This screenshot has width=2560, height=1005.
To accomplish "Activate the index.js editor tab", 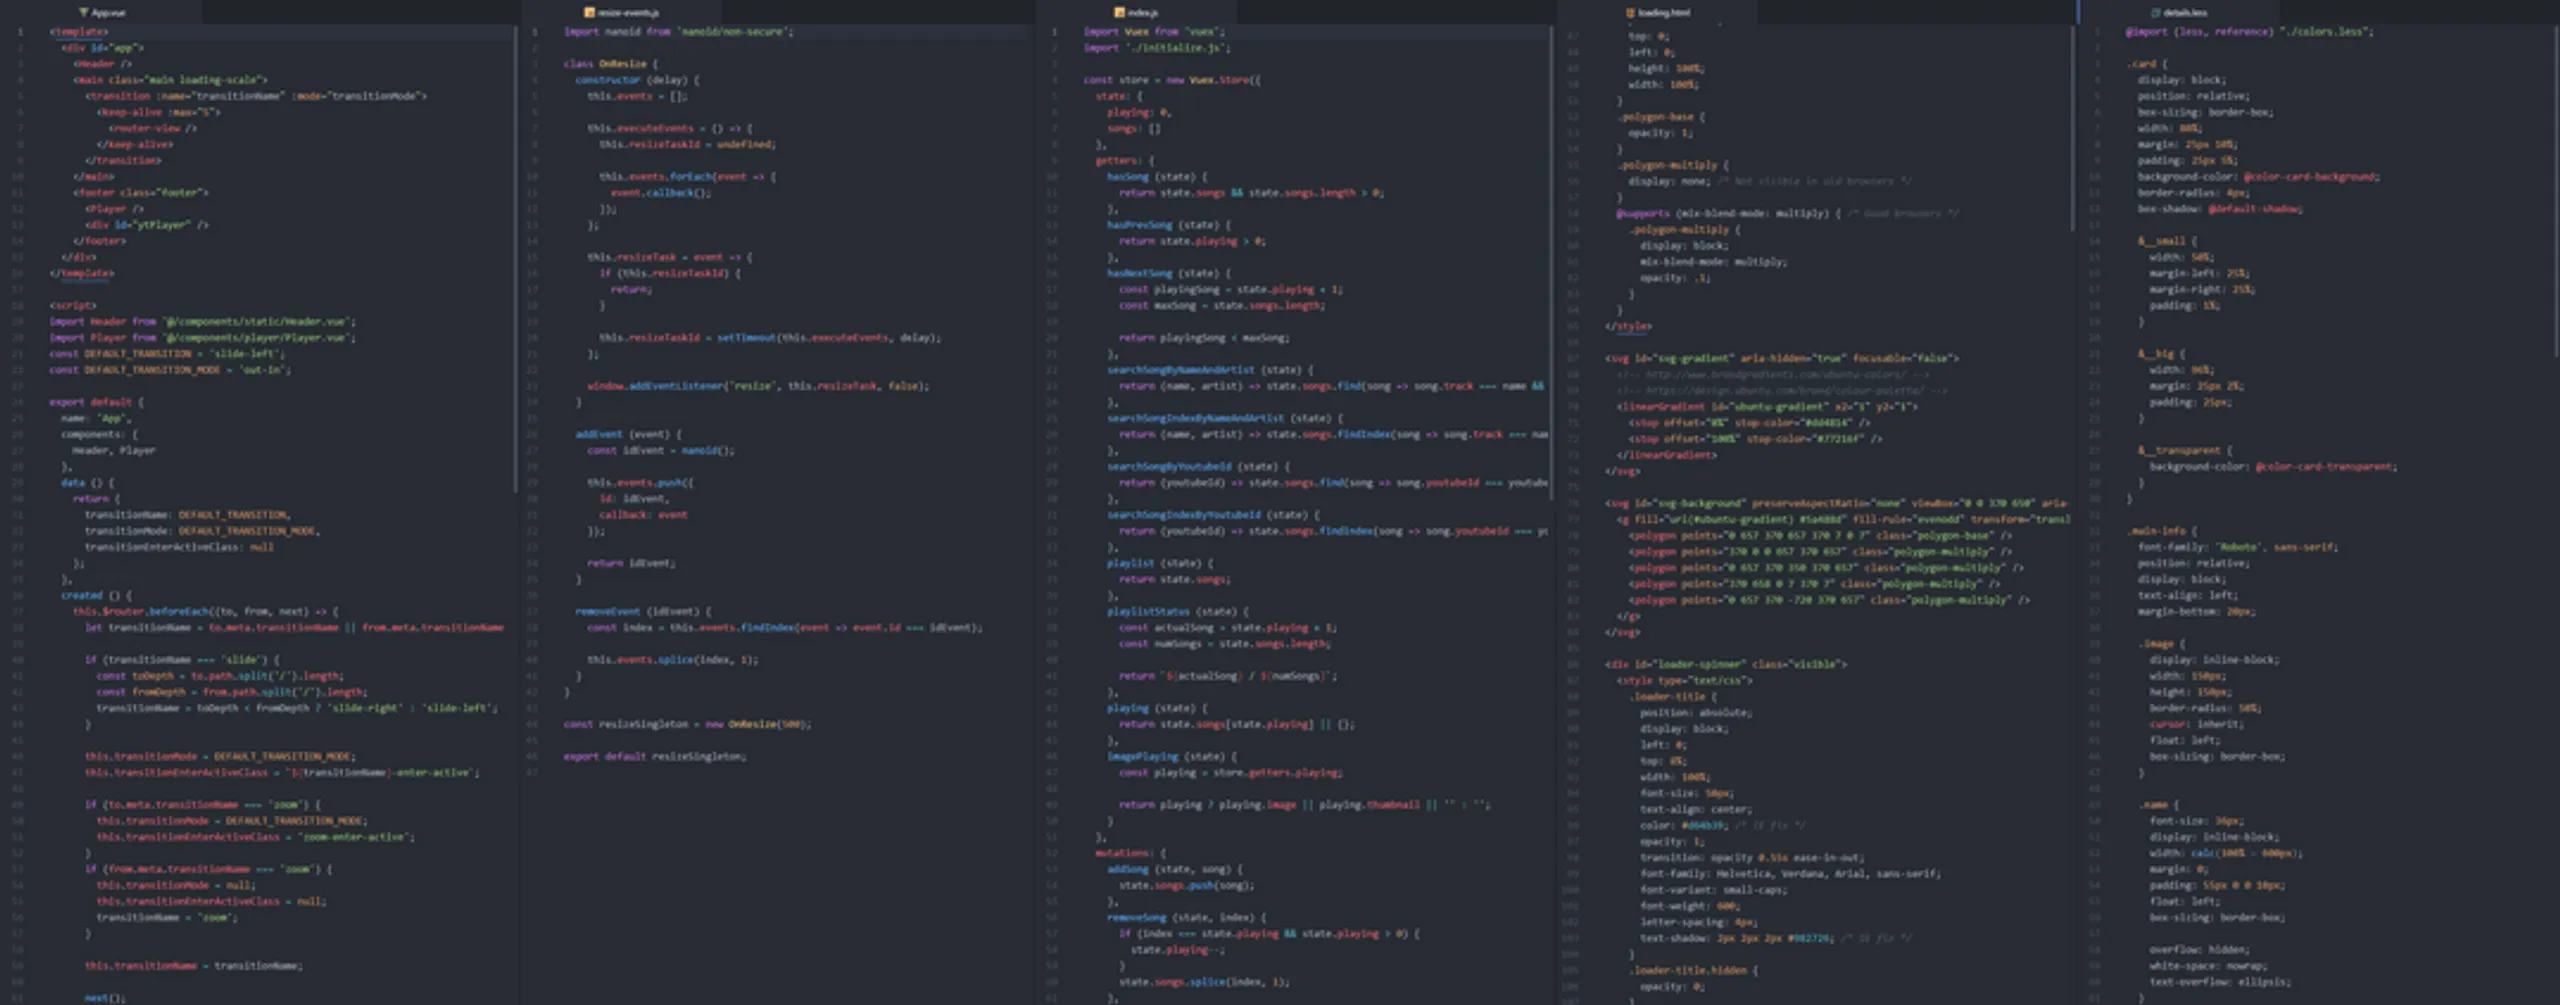I will pos(1142,13).
